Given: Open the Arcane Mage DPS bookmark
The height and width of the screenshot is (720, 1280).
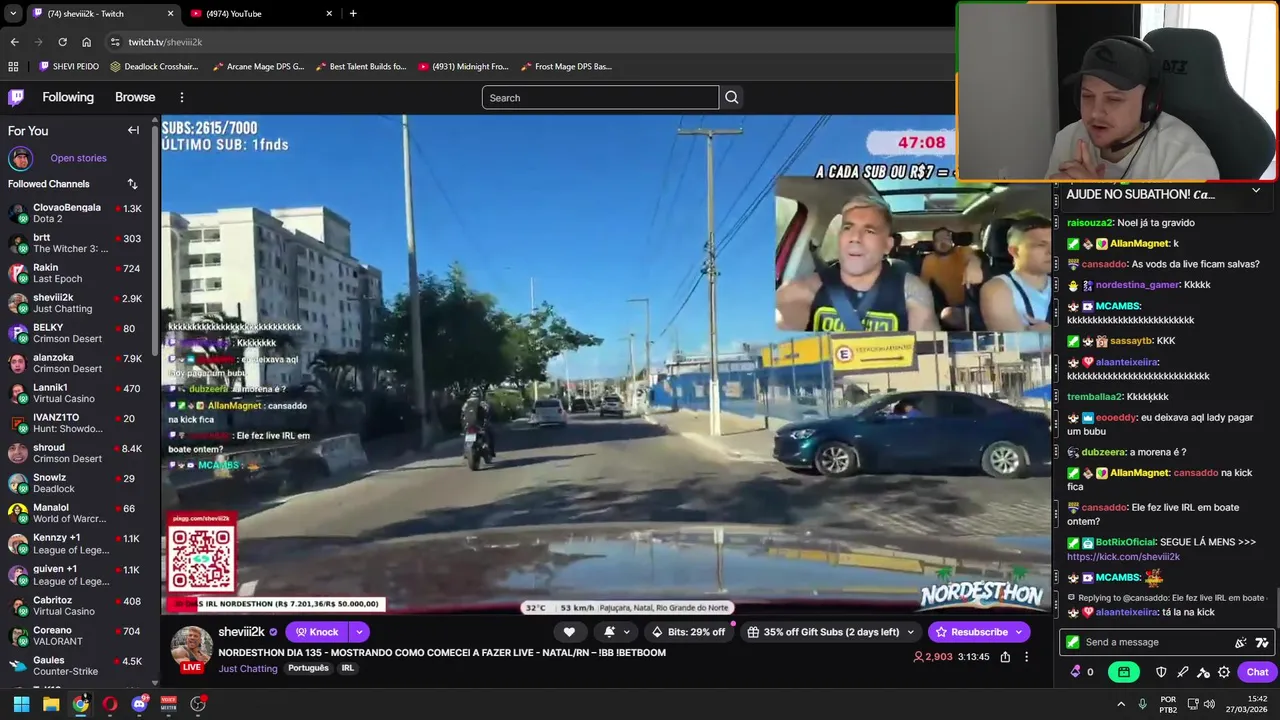Looking at the screenshot, I should [x=257, y=66].
